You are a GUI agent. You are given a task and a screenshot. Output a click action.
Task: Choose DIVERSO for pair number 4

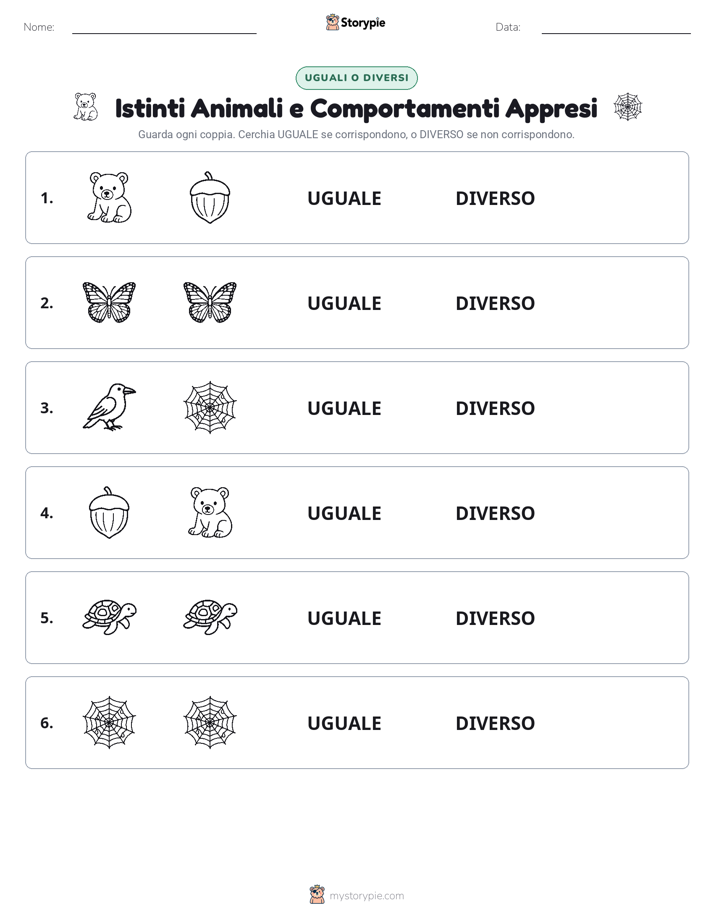pos(495,513)
